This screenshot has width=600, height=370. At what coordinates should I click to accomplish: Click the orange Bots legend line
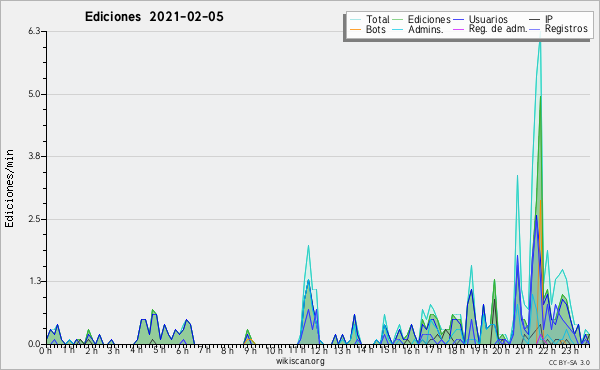point(355,29)
